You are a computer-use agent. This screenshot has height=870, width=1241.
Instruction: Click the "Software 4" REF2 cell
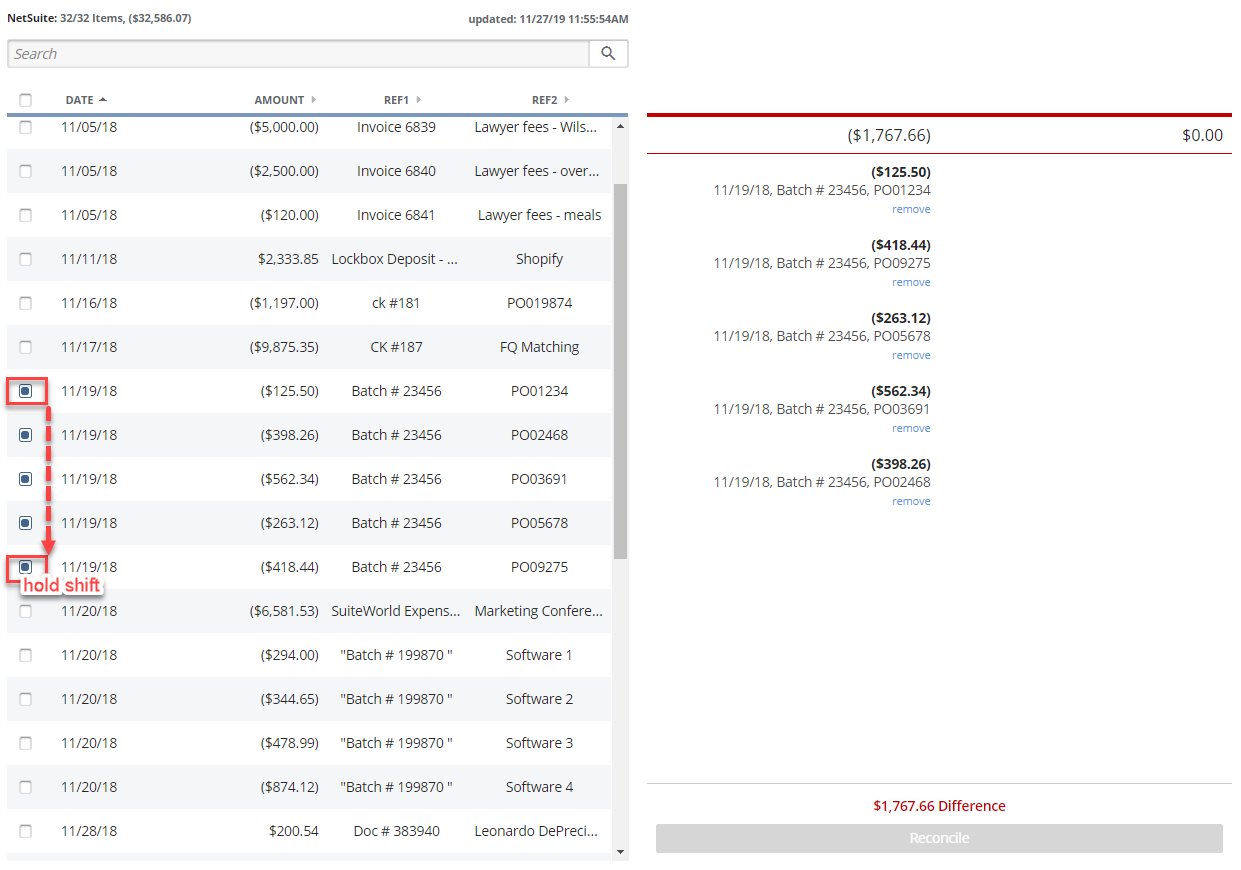(540, 787)
